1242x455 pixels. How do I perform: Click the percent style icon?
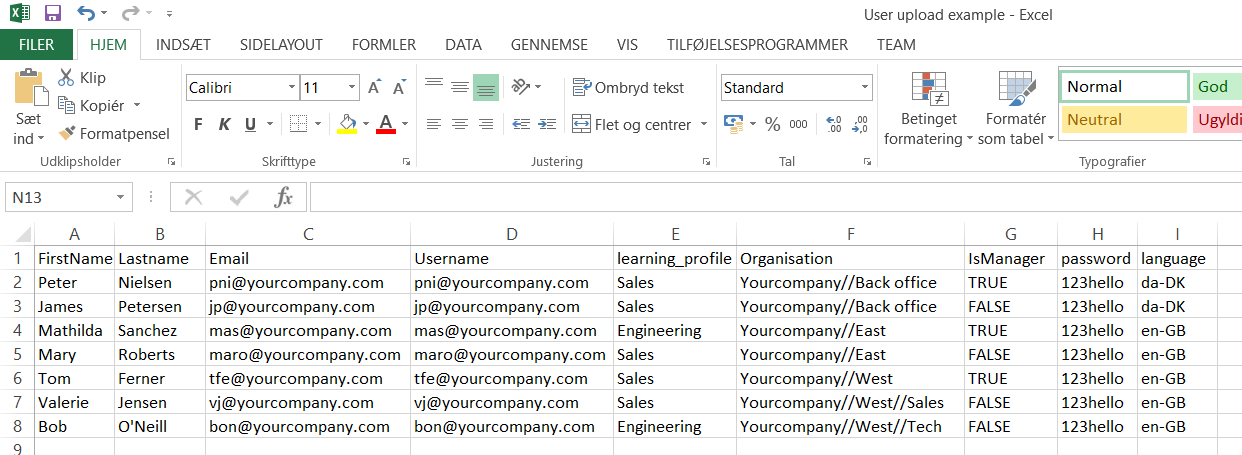[x=772, y=124]
